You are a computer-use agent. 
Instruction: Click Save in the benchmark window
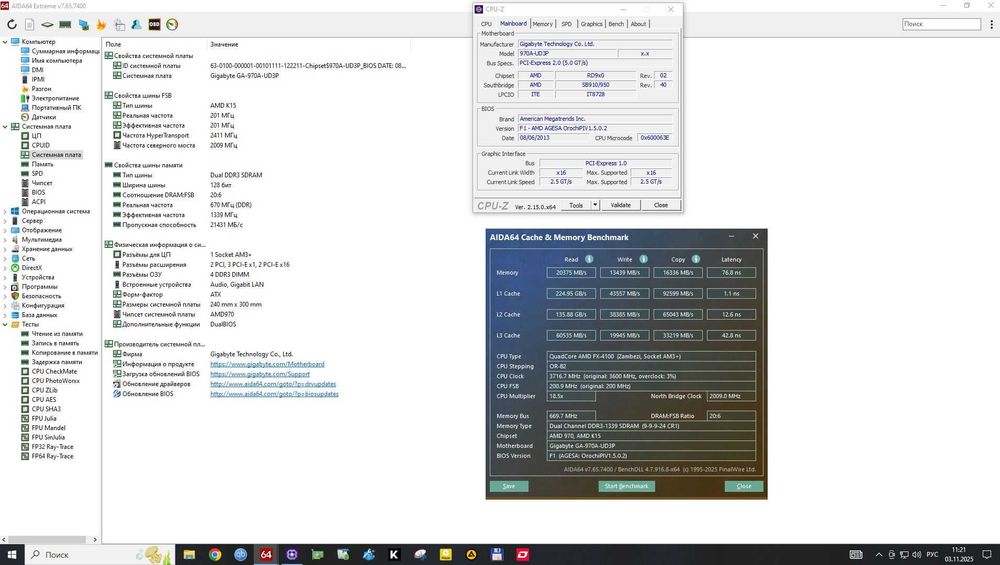pyautogui.click(x=508, y=486)
